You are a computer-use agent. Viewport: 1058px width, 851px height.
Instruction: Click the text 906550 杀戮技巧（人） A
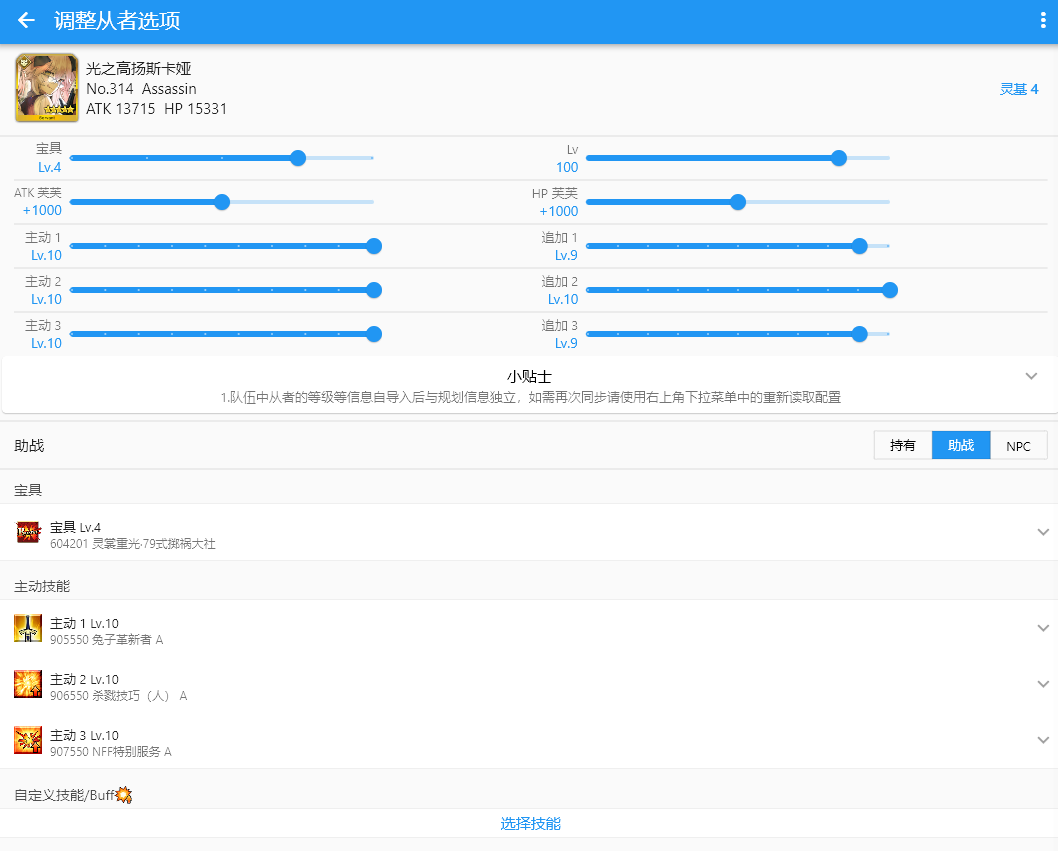point(119,696)
